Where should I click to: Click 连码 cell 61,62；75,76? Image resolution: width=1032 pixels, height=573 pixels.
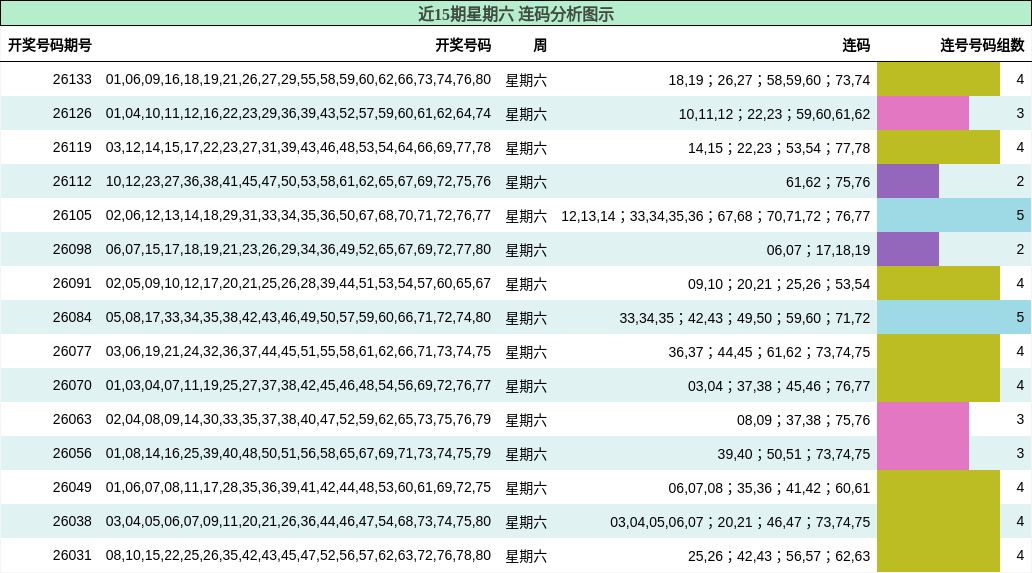[828, 182]
